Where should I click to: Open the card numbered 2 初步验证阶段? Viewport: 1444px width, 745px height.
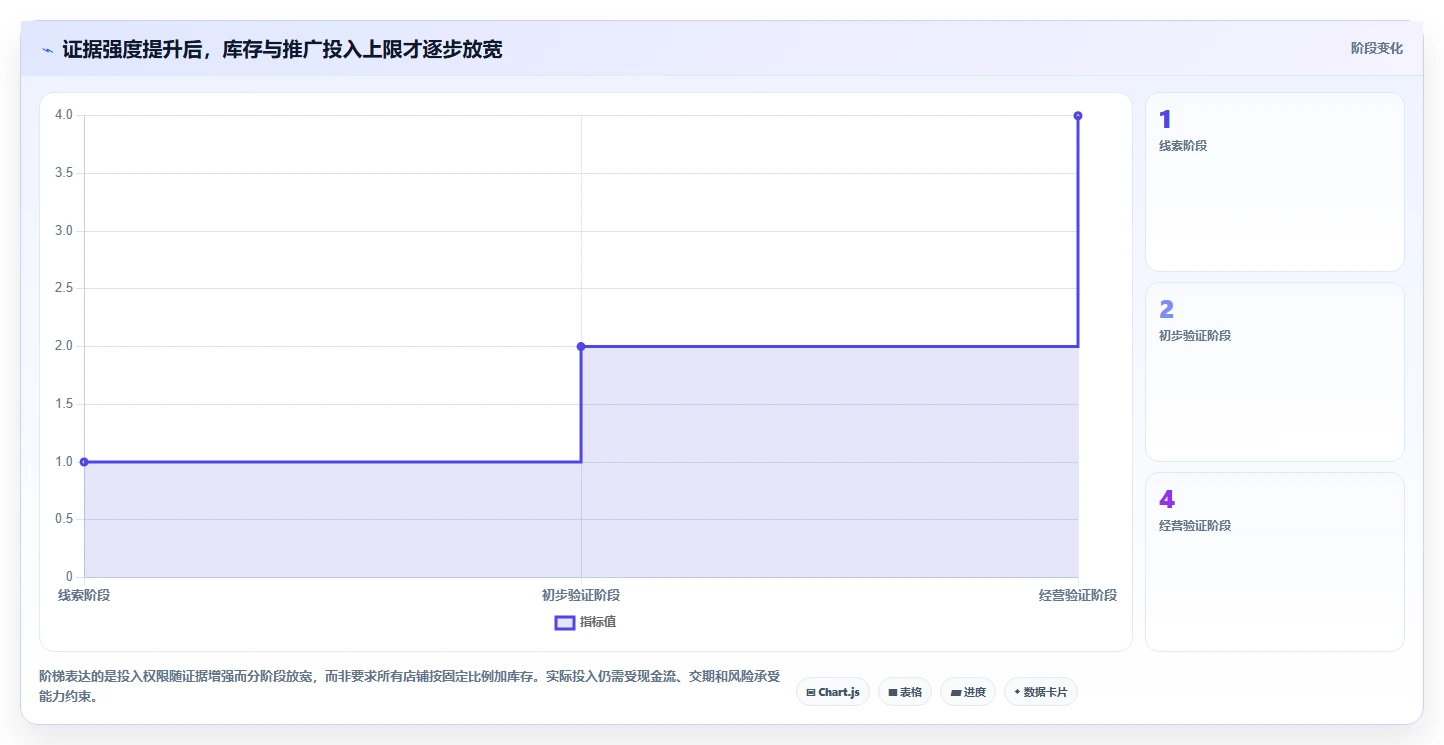pyautogui.click(x=1275, y=372)
